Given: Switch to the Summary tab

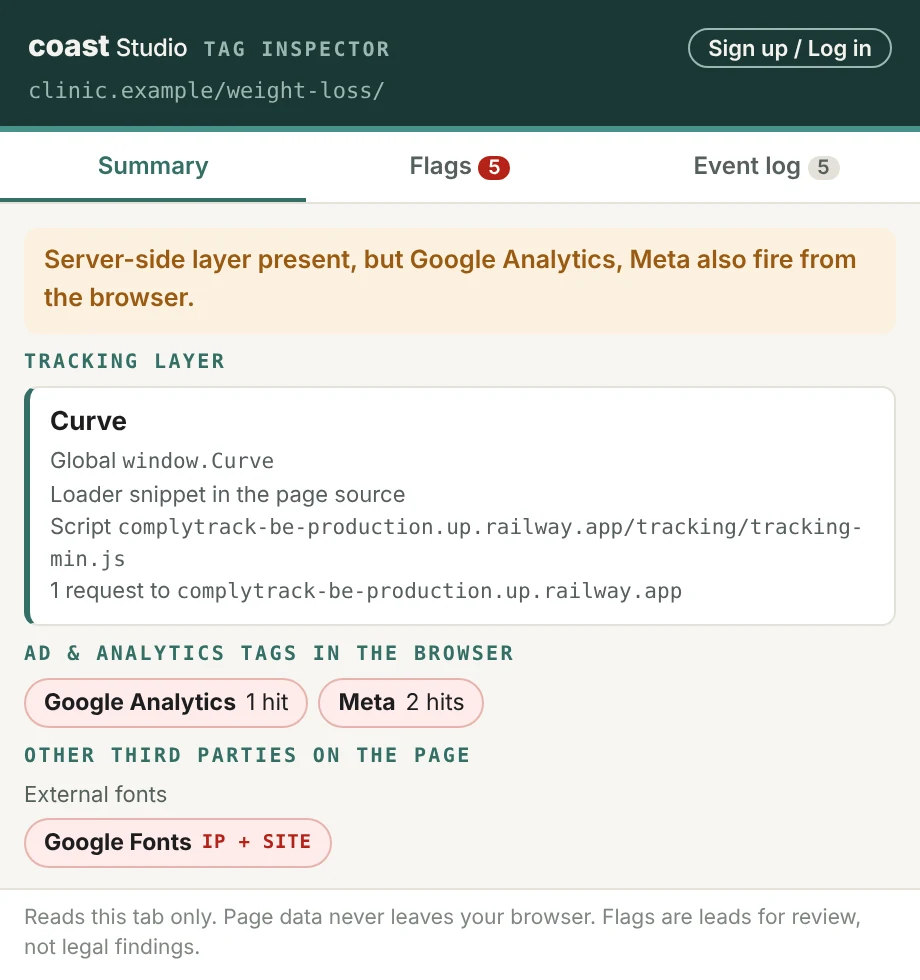Looking at the screenshot, I should click(x=153, y=167).
